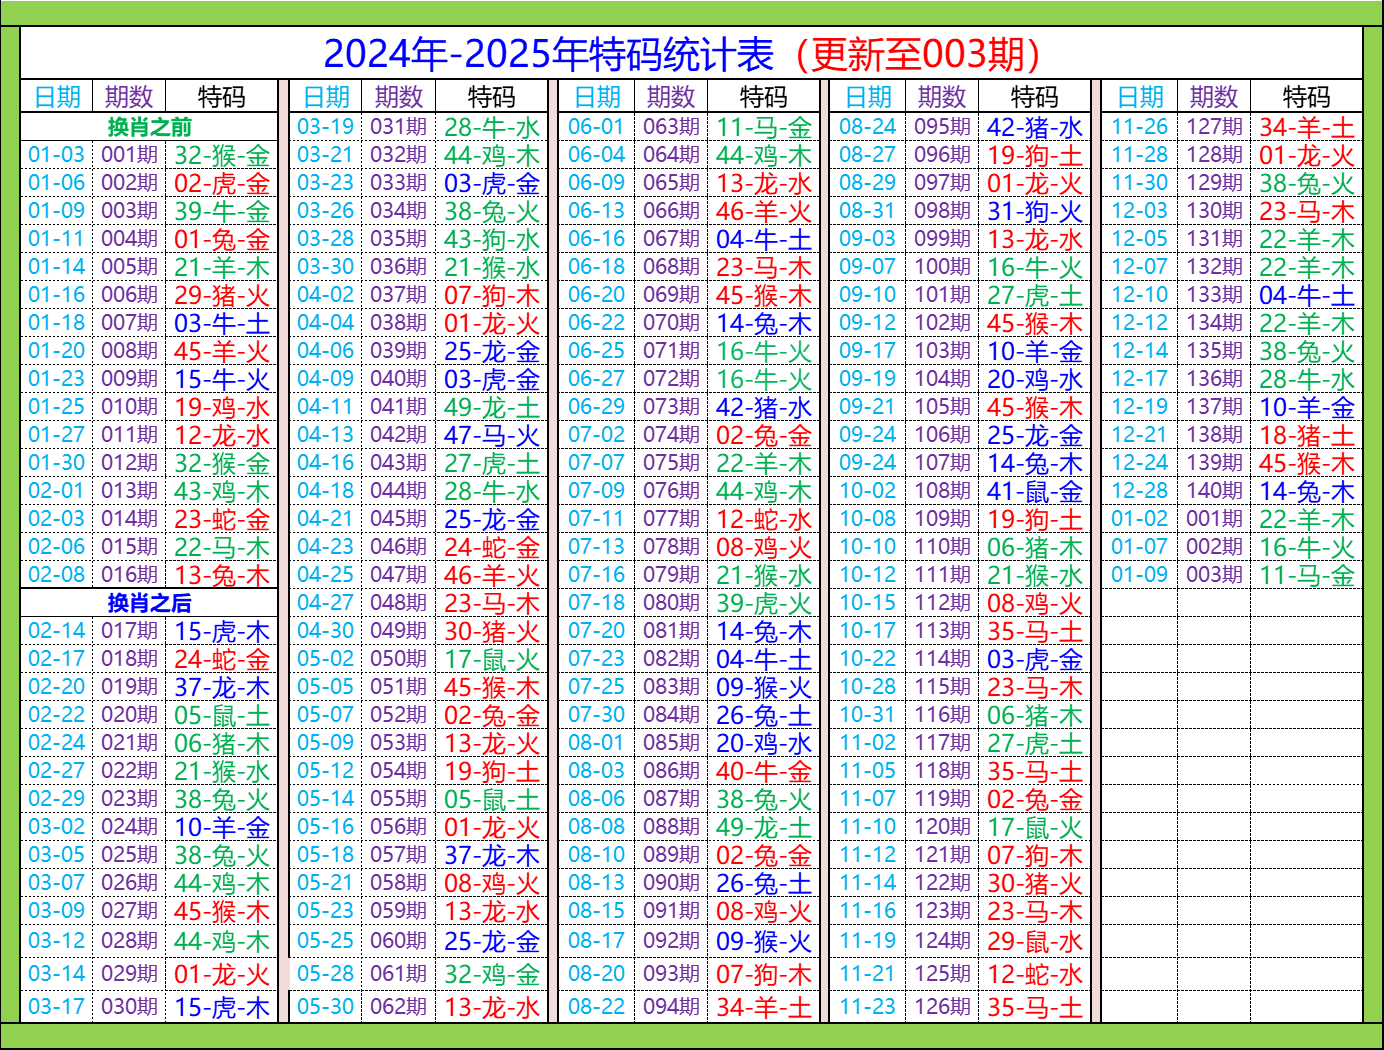The width and height of the screenshot is (1384, 1050).
Task: Click the period cell "095期"
Action: click(942, 127)
